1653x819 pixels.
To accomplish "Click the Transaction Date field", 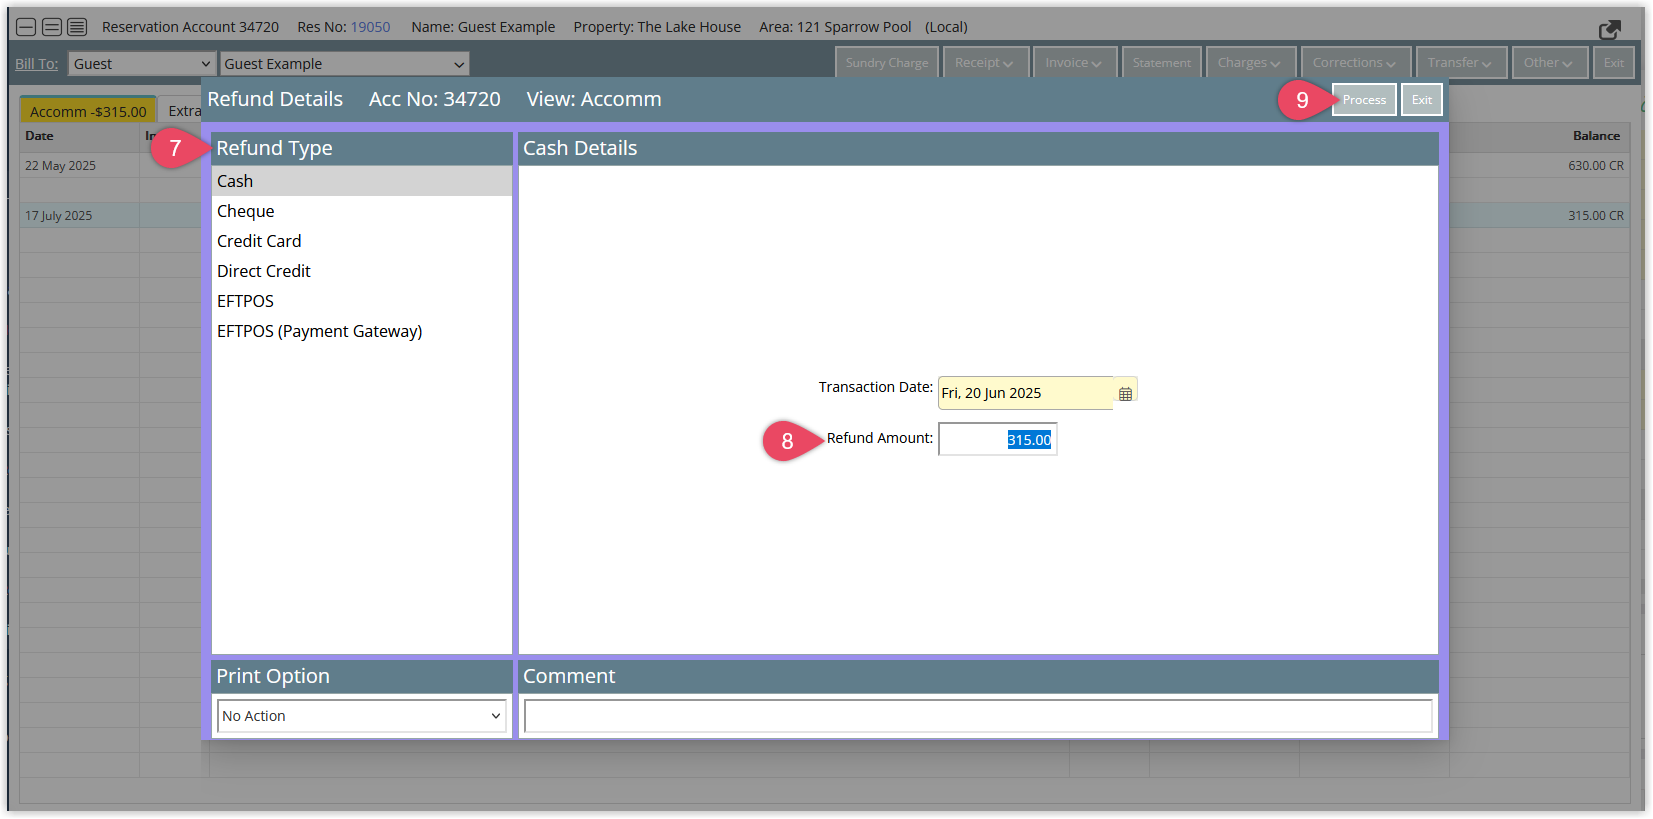I will click(x=1026, y=393).
